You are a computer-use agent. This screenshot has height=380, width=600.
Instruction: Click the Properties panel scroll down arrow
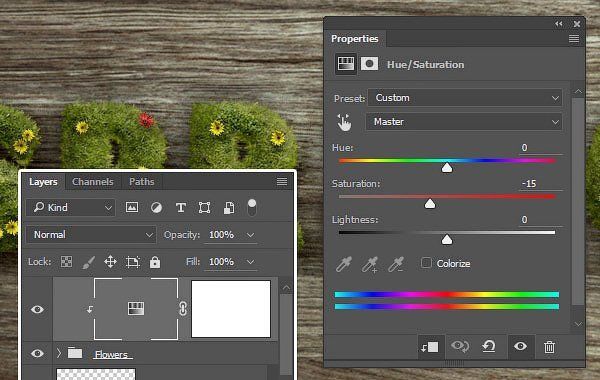578,324
